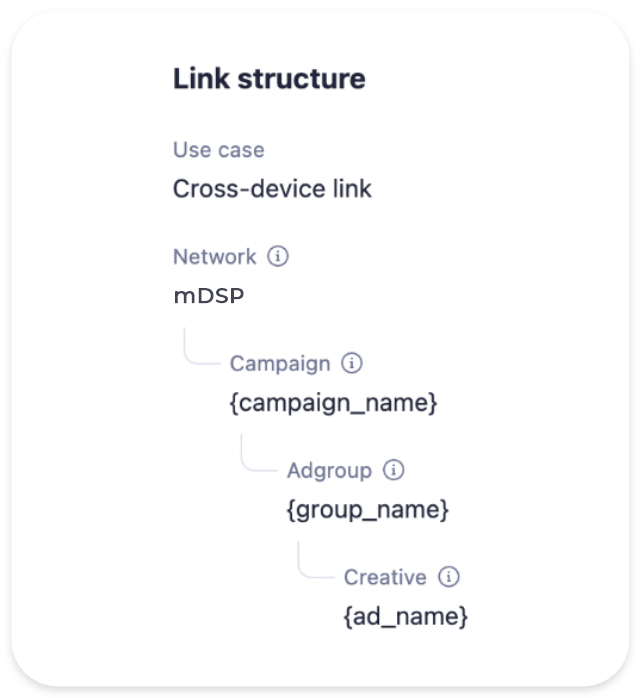Click the Campaign label

point(280,363)
